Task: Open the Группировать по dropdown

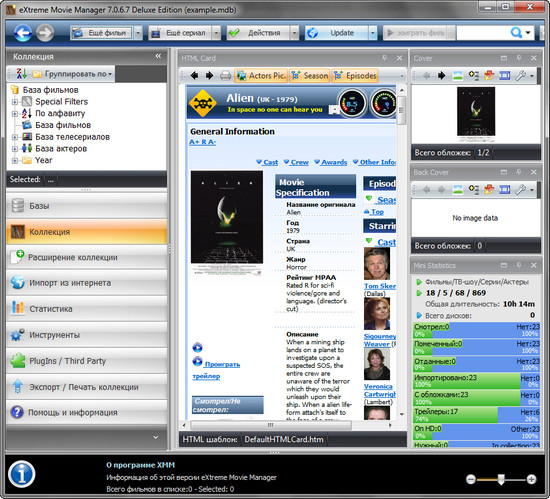Action: click(x=73, y=74)
